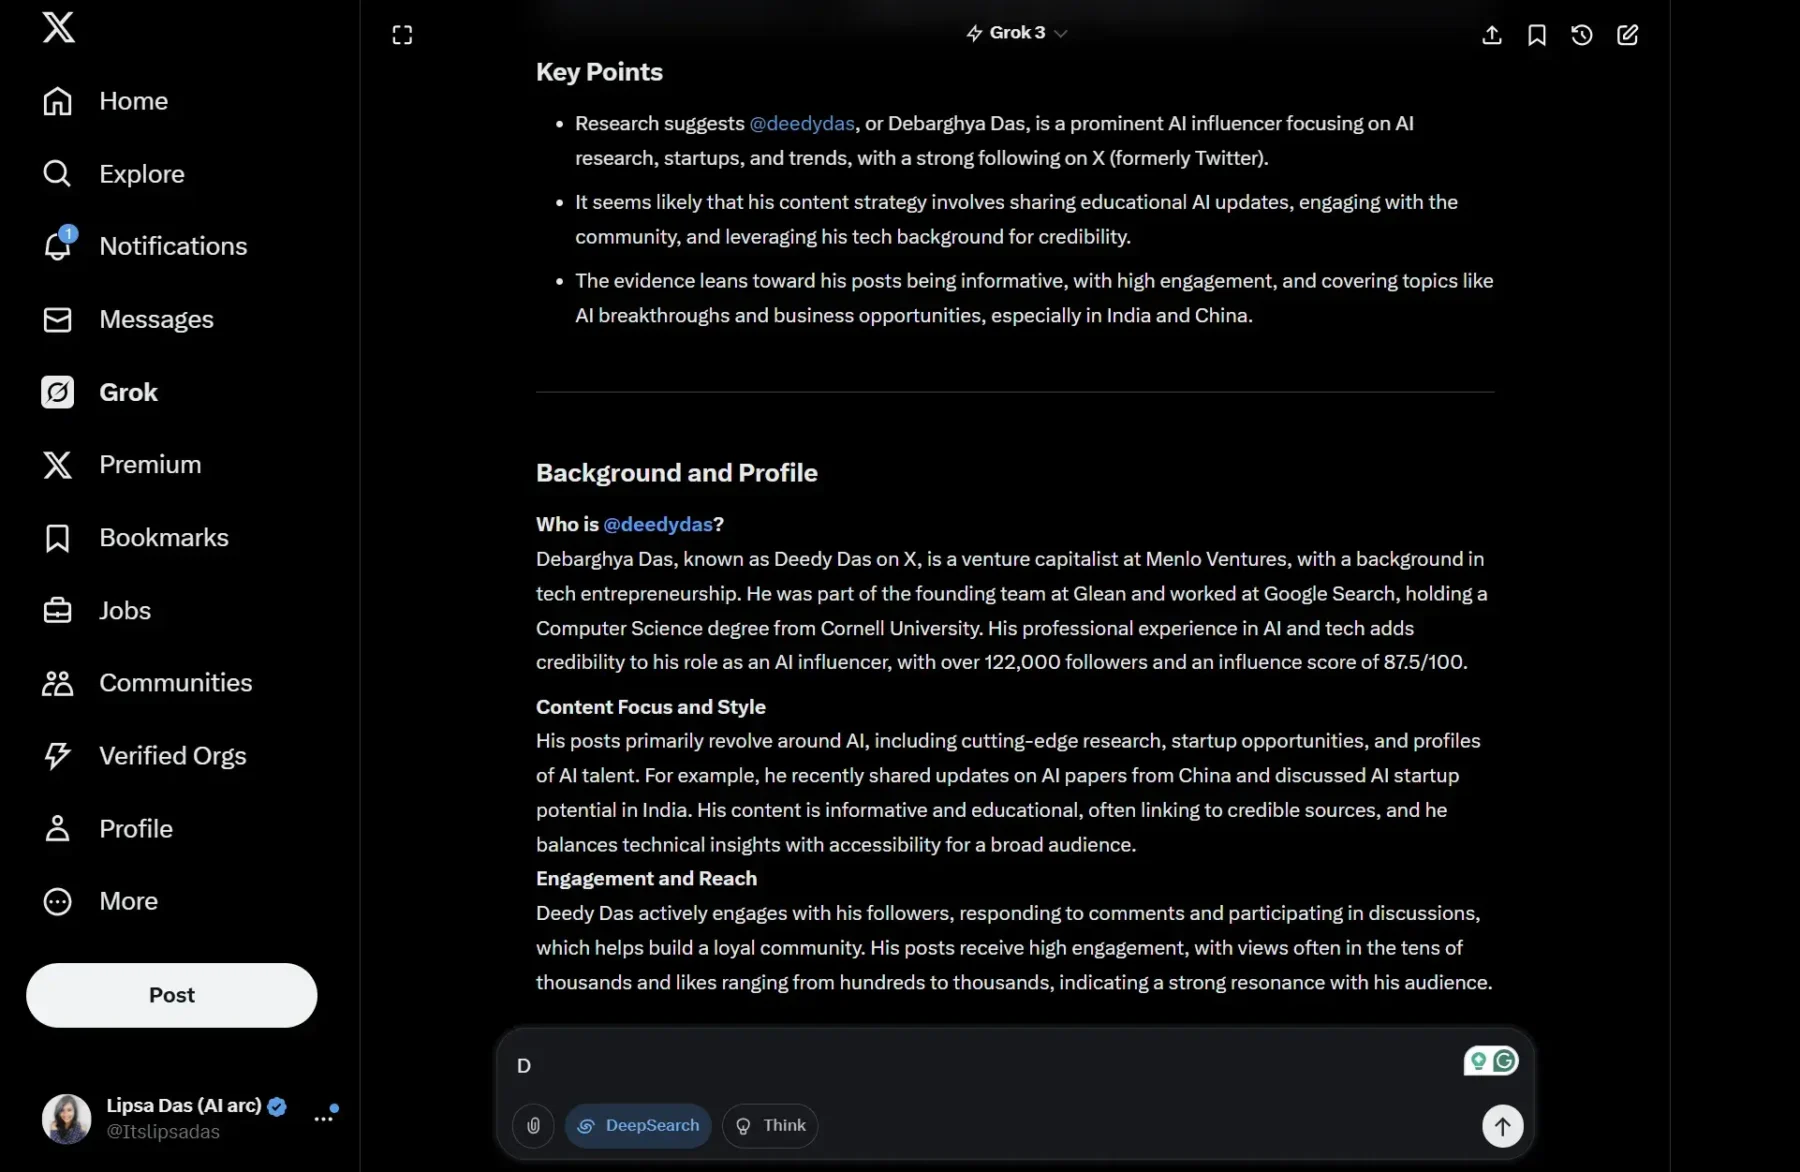The image size is (1800, 1172).
Task: Open Grok chat history
Action: point(1582,35)
